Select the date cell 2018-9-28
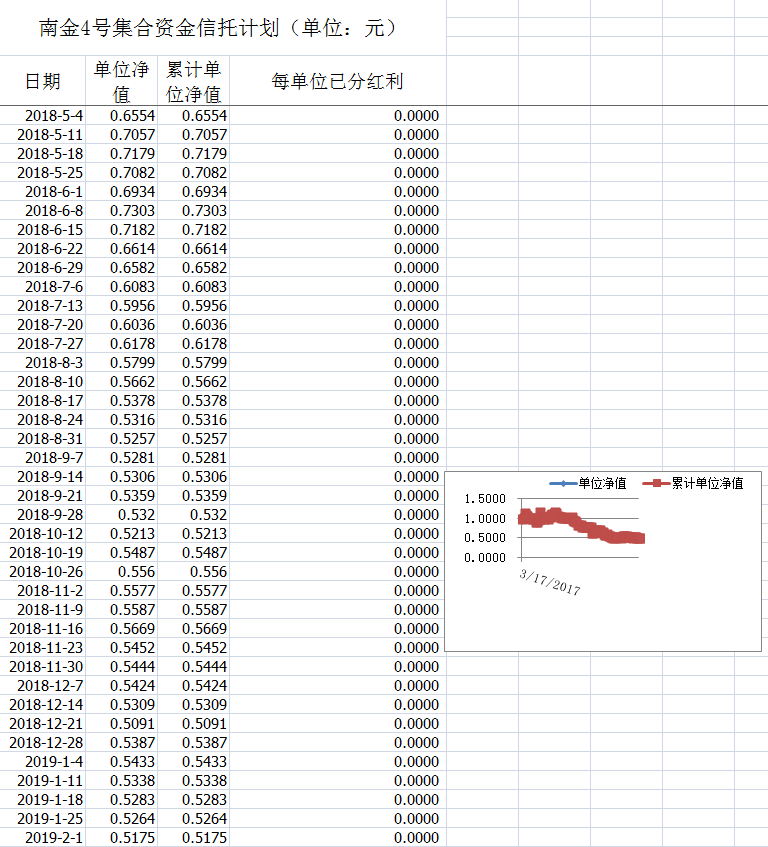Image resolution: width=768 pixels, height=847 pixels. point(43,514)
